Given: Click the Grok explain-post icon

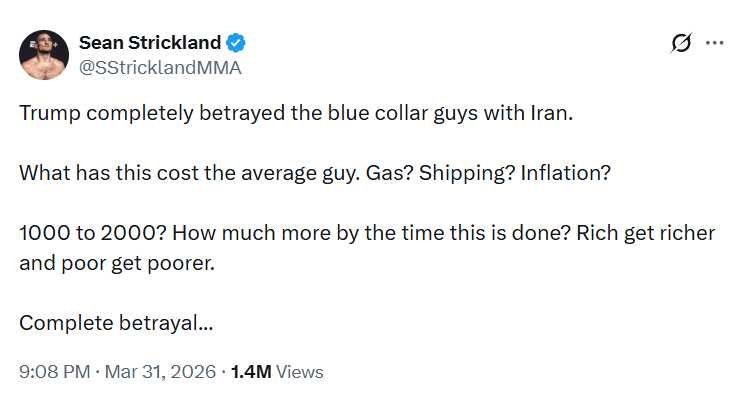Looking at the screenshot, I should (x=681, y=44).
